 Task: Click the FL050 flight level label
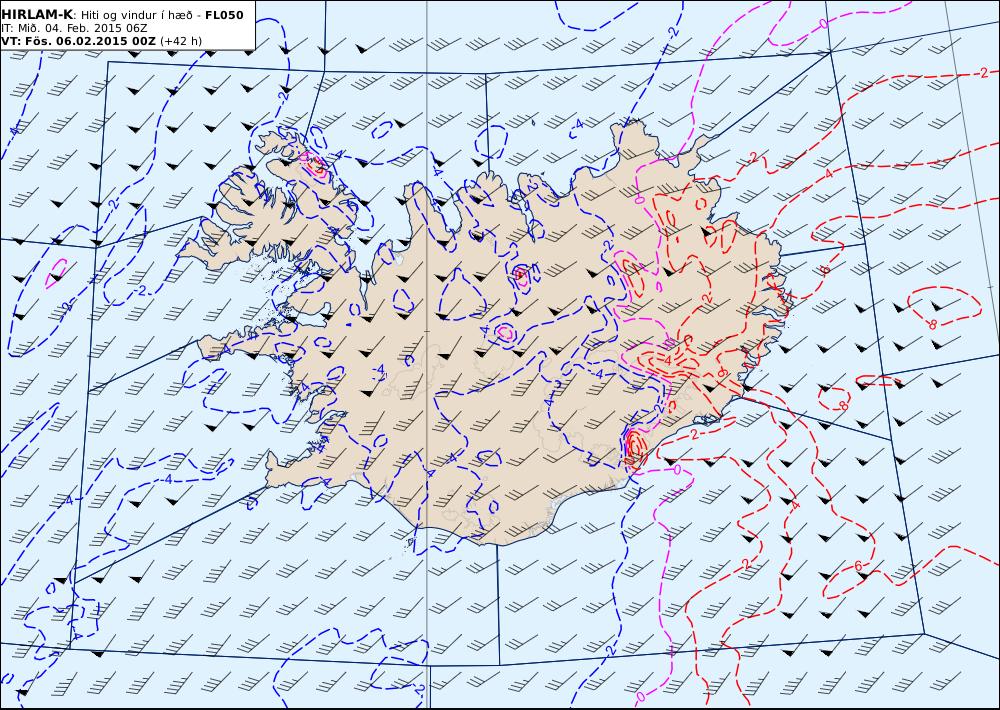click(x=224, y=15)
